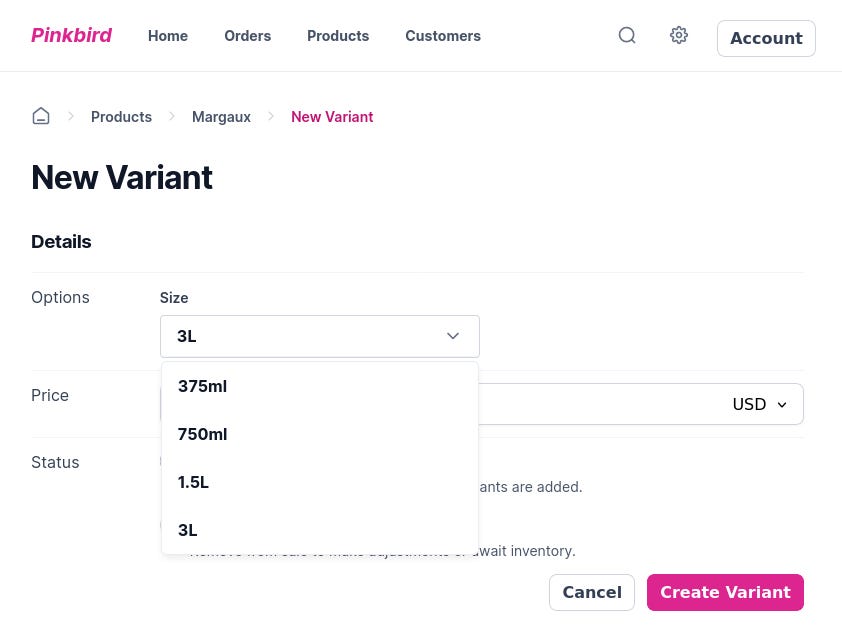Click the search magnifier icon
Screen dimensions: 842x635
coord(627,36)
